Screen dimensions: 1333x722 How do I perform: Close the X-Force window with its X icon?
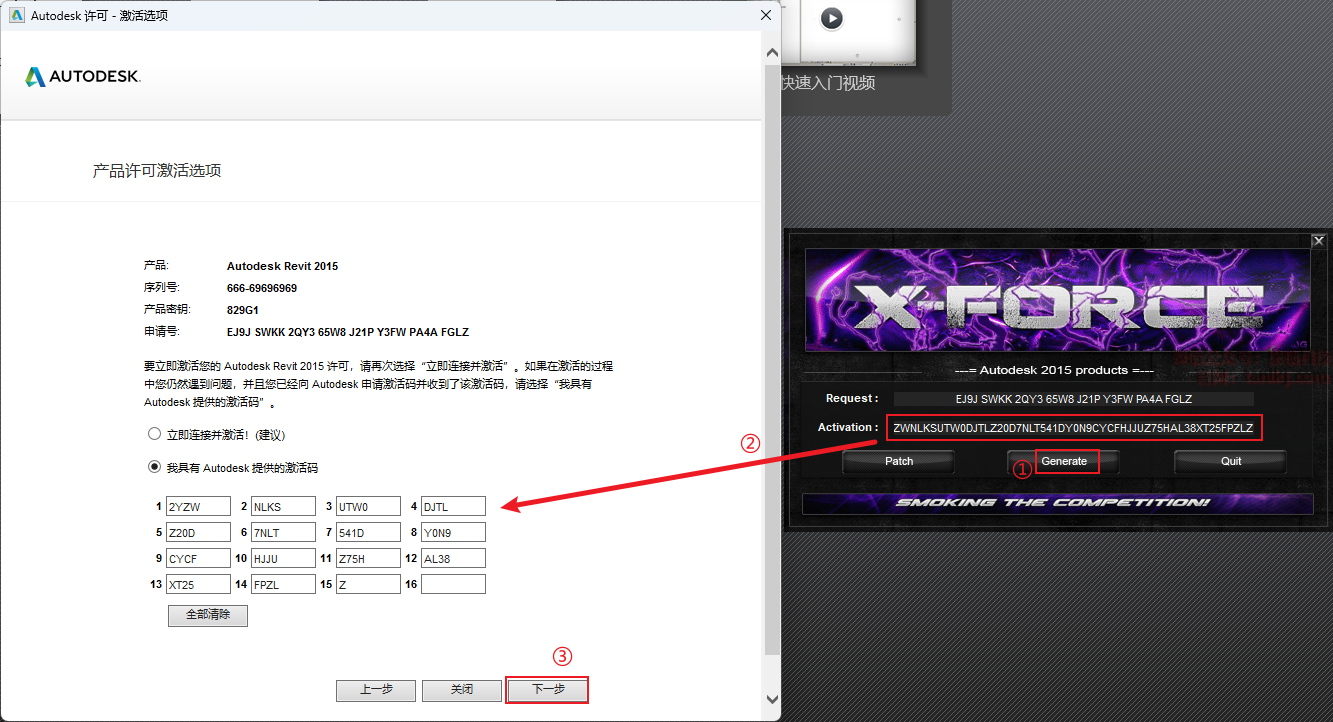[x=1318, y=241]
